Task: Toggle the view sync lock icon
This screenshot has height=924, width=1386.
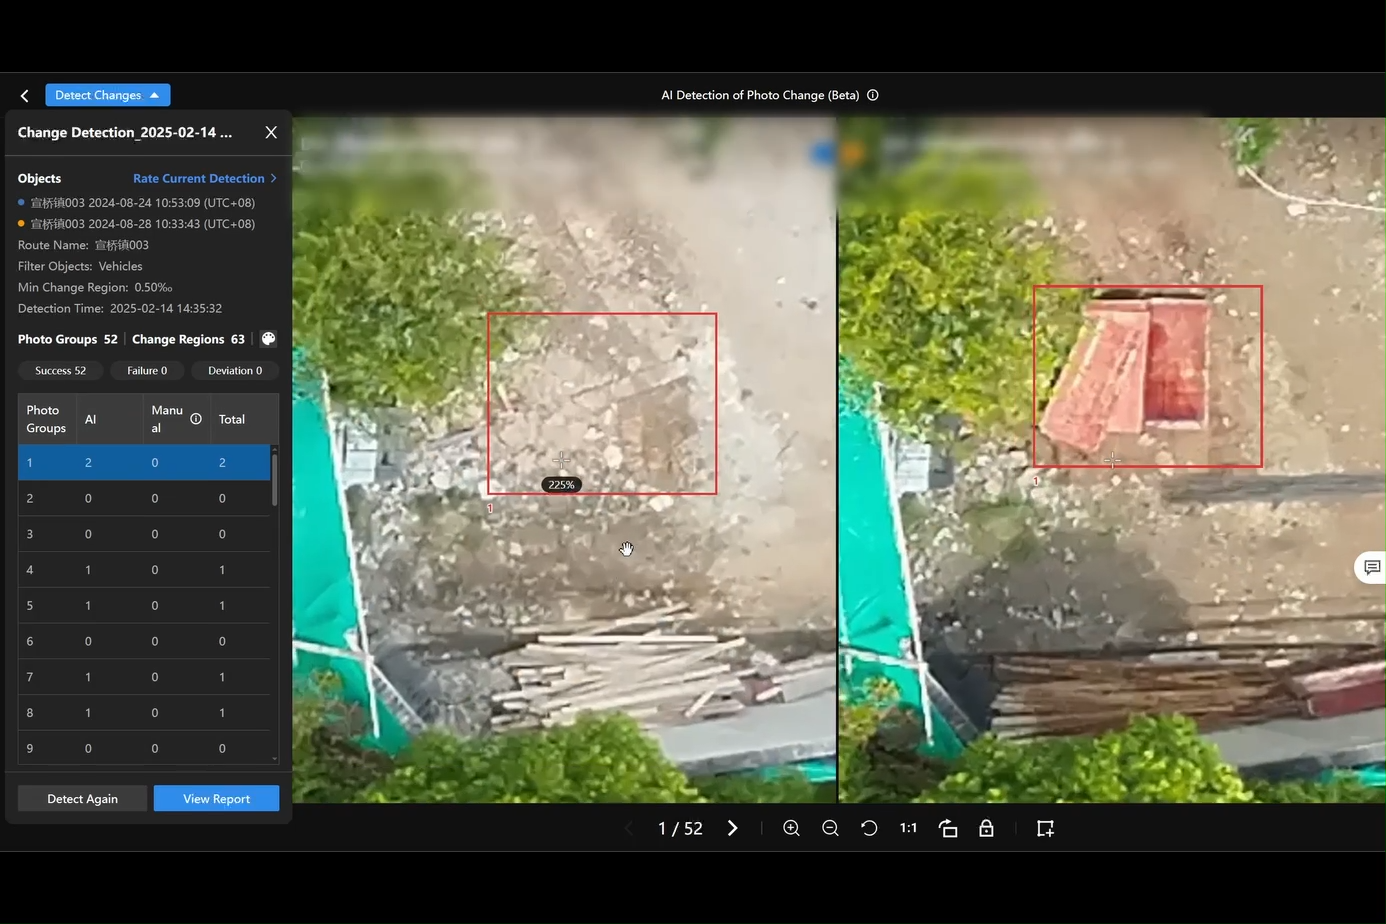Action: tap(986, 828)
